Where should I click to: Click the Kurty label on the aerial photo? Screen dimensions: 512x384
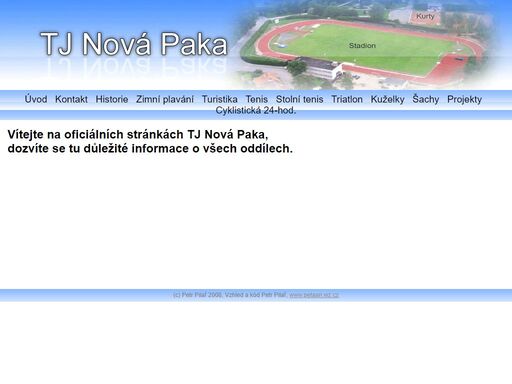pos(425,16)
